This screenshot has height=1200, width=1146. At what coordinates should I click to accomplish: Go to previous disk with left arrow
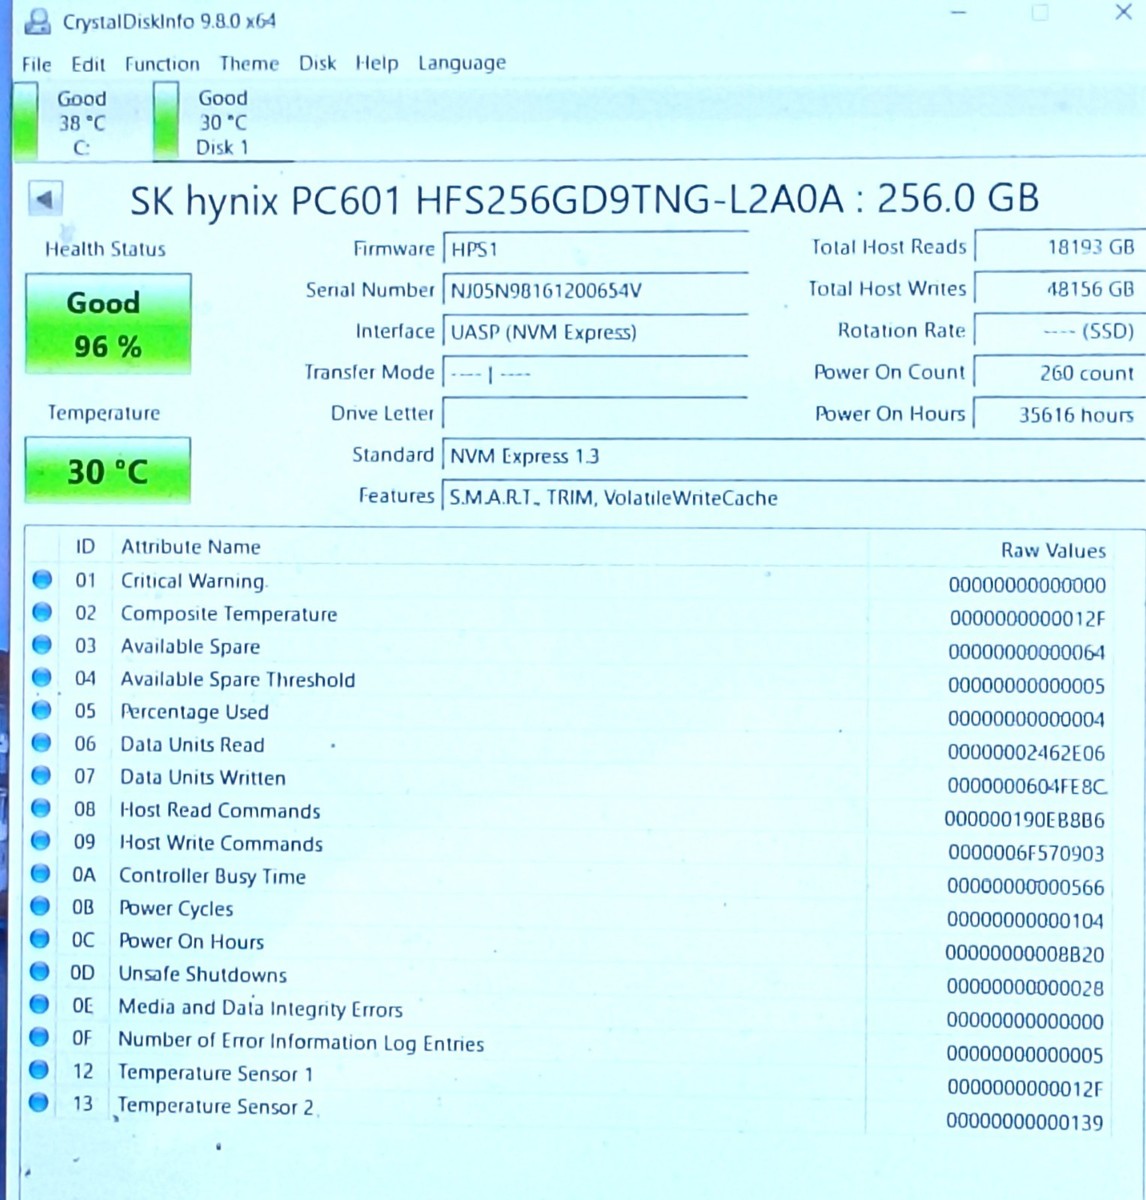[44, 198]
